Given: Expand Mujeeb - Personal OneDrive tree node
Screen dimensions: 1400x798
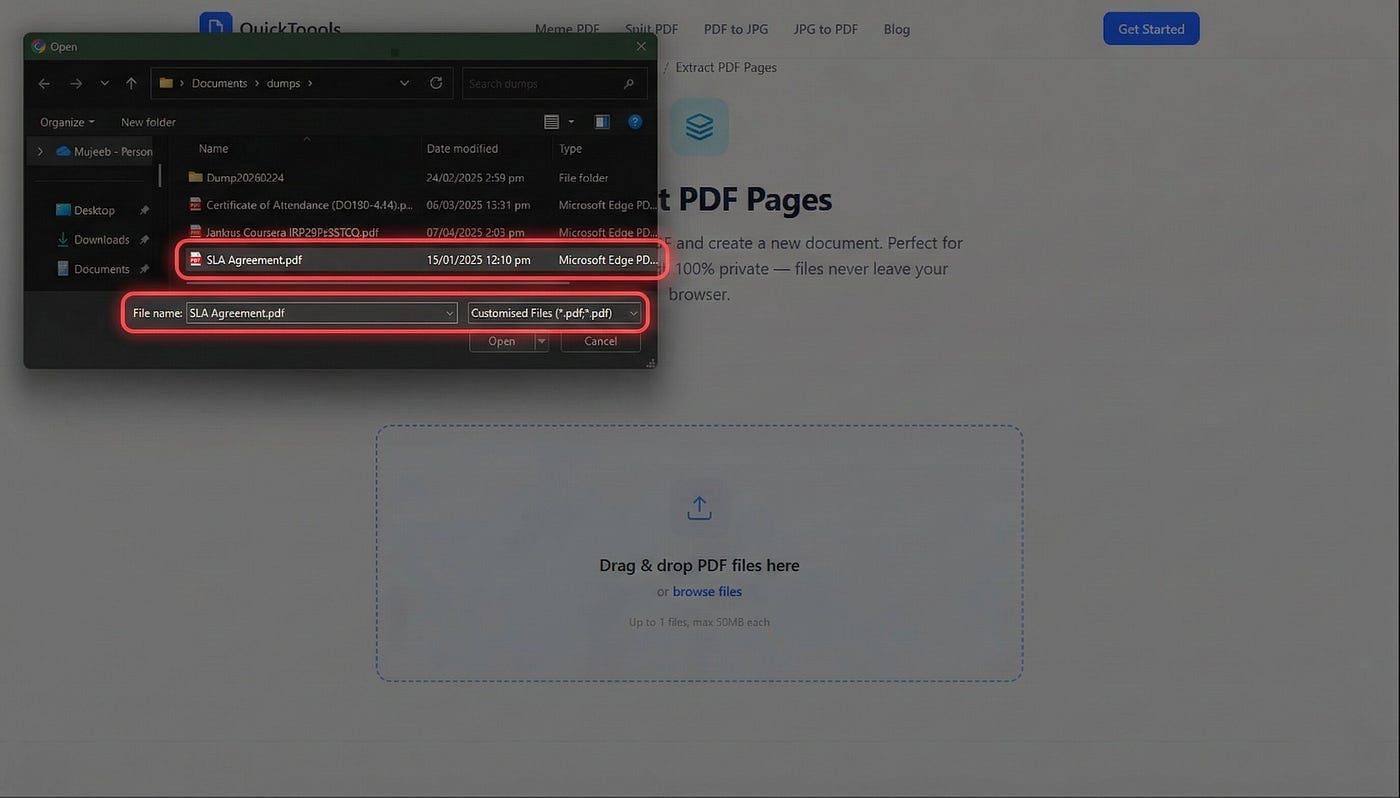Looking at the screenshot, I should [40, 152].
